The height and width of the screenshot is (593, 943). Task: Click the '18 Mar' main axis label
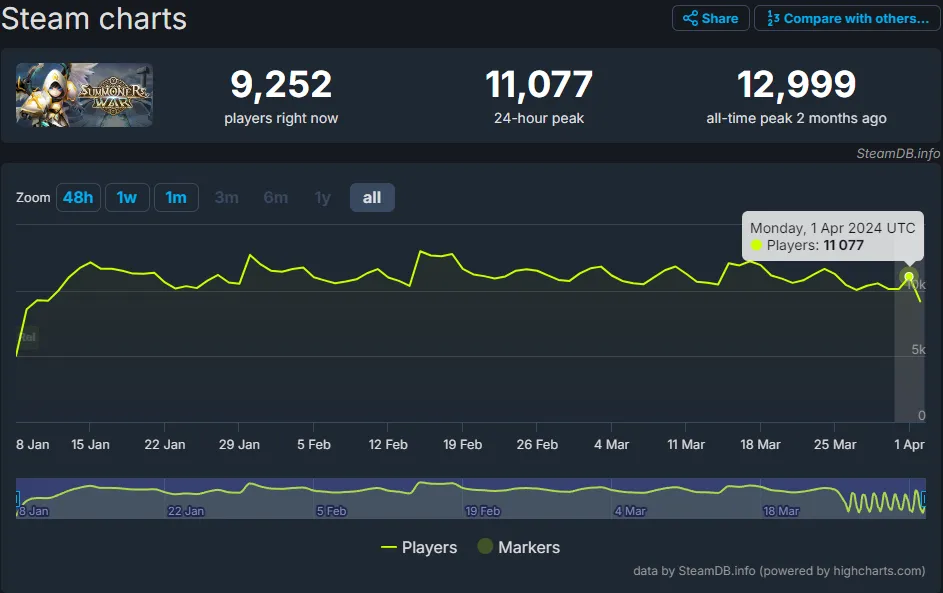(760, 444)
